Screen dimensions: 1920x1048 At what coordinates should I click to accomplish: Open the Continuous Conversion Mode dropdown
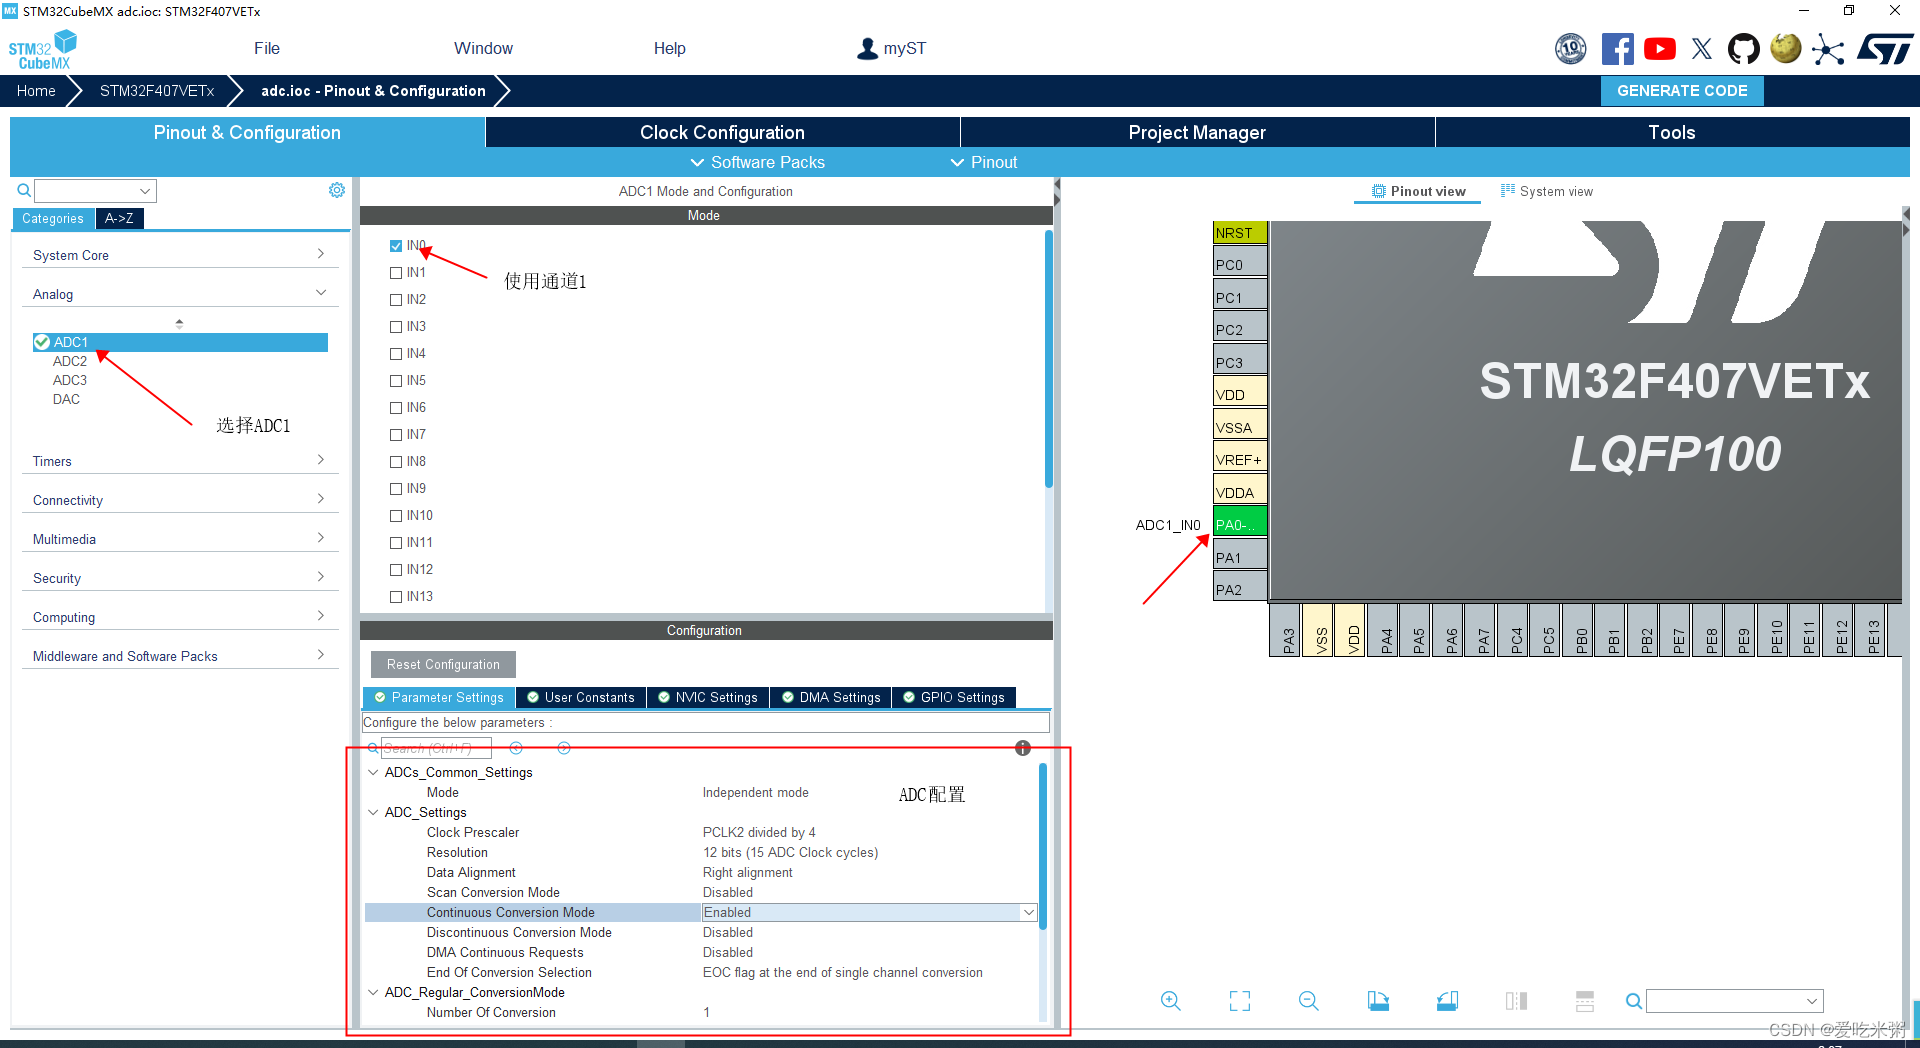click(x=1028, y=912)
